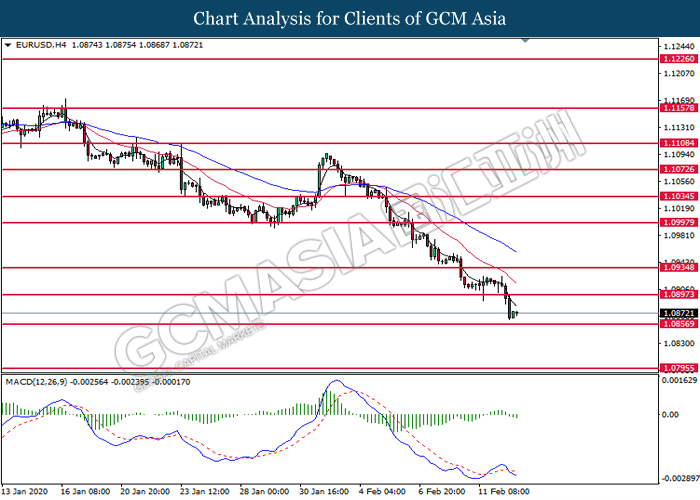Click the EURUSD,H4 symbol title text
This screenshot has width=700, height=500.
(41, 45)
